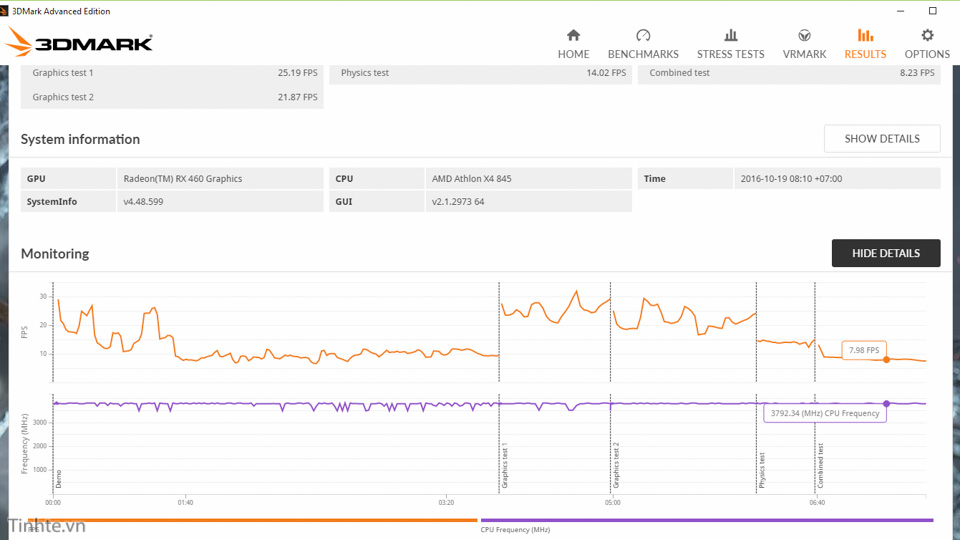
Task: Click the 03:20 time axis label
Action: 446,503
